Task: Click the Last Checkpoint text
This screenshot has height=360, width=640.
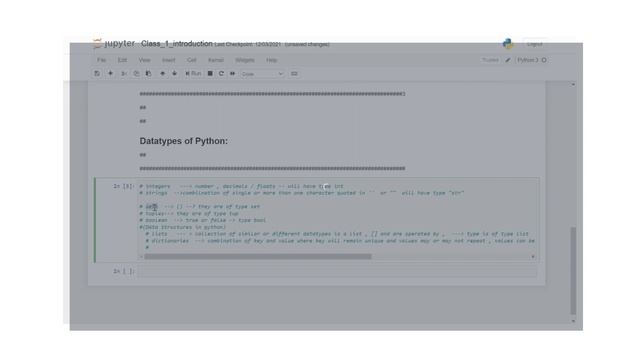Action: click(248, 44)
